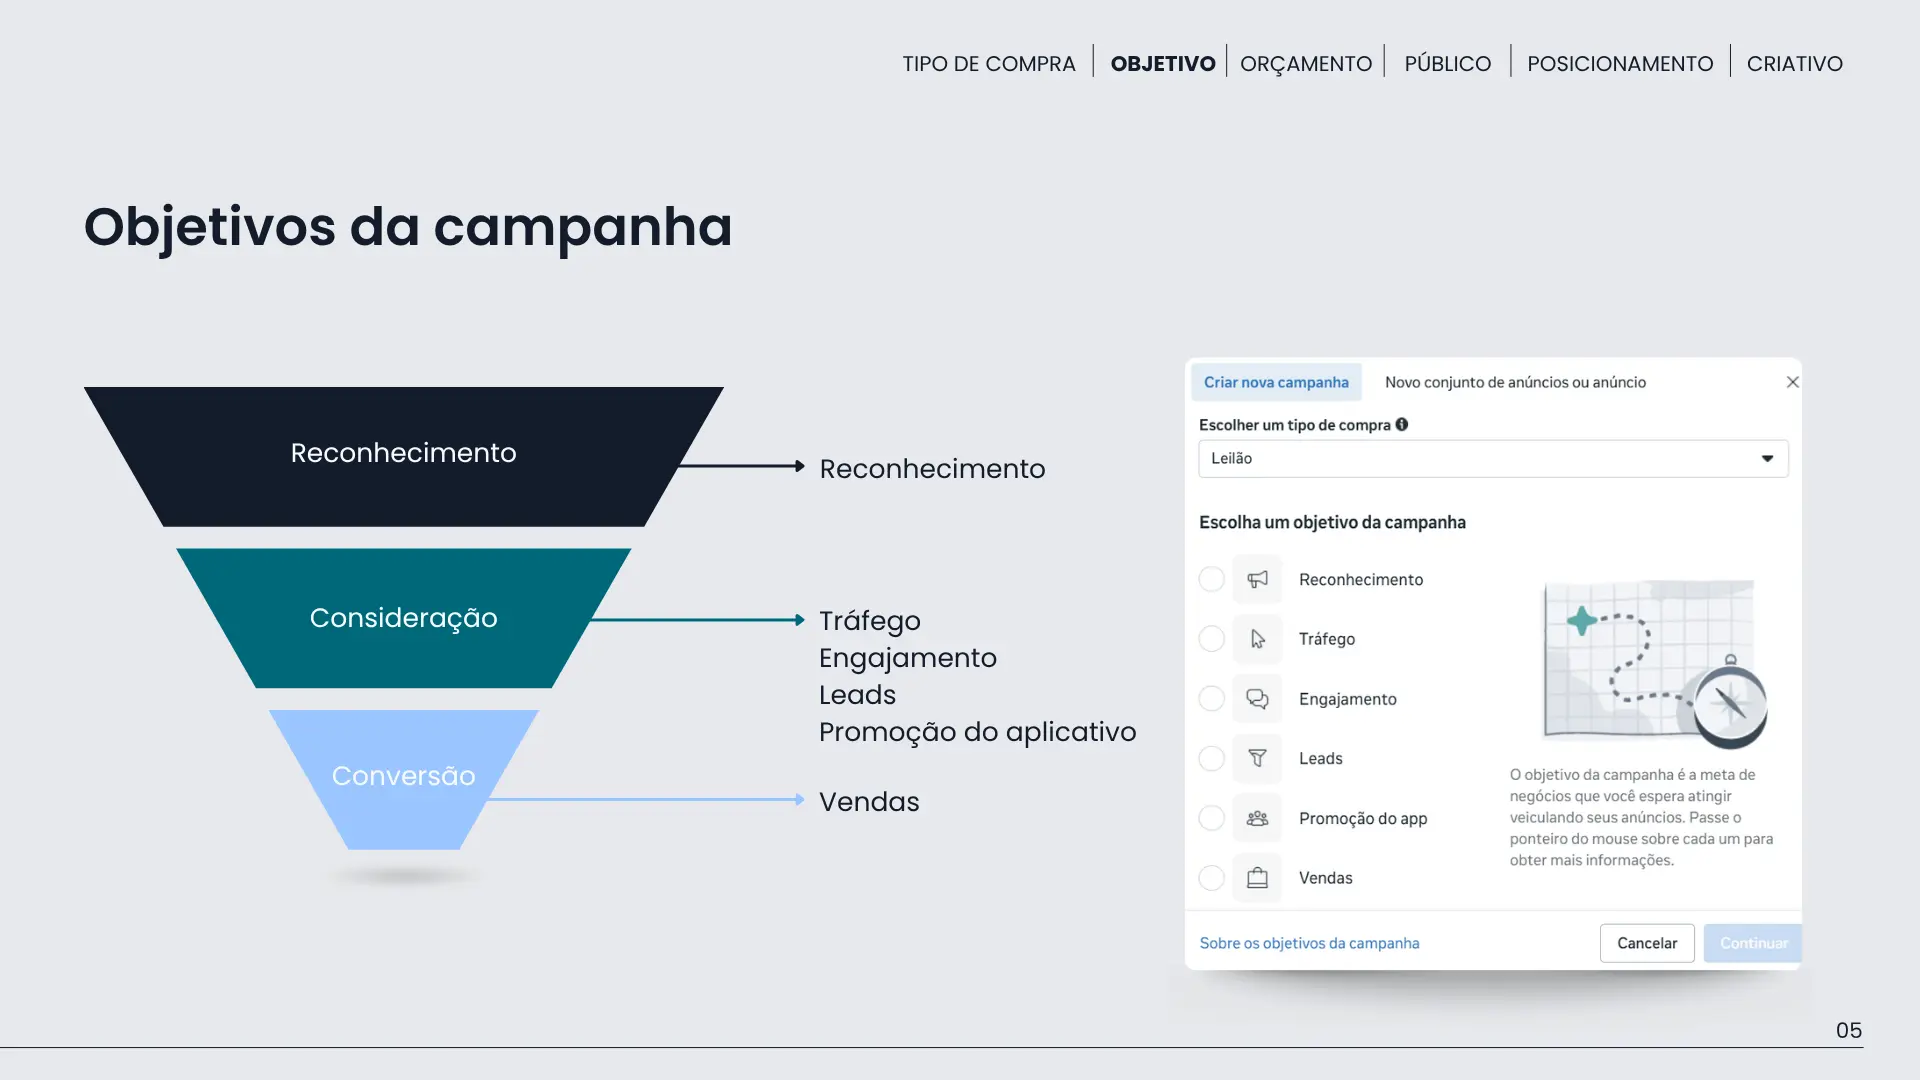Go to ORÇAMENTO section
1920x1080 pixels.
point(1306,64)
